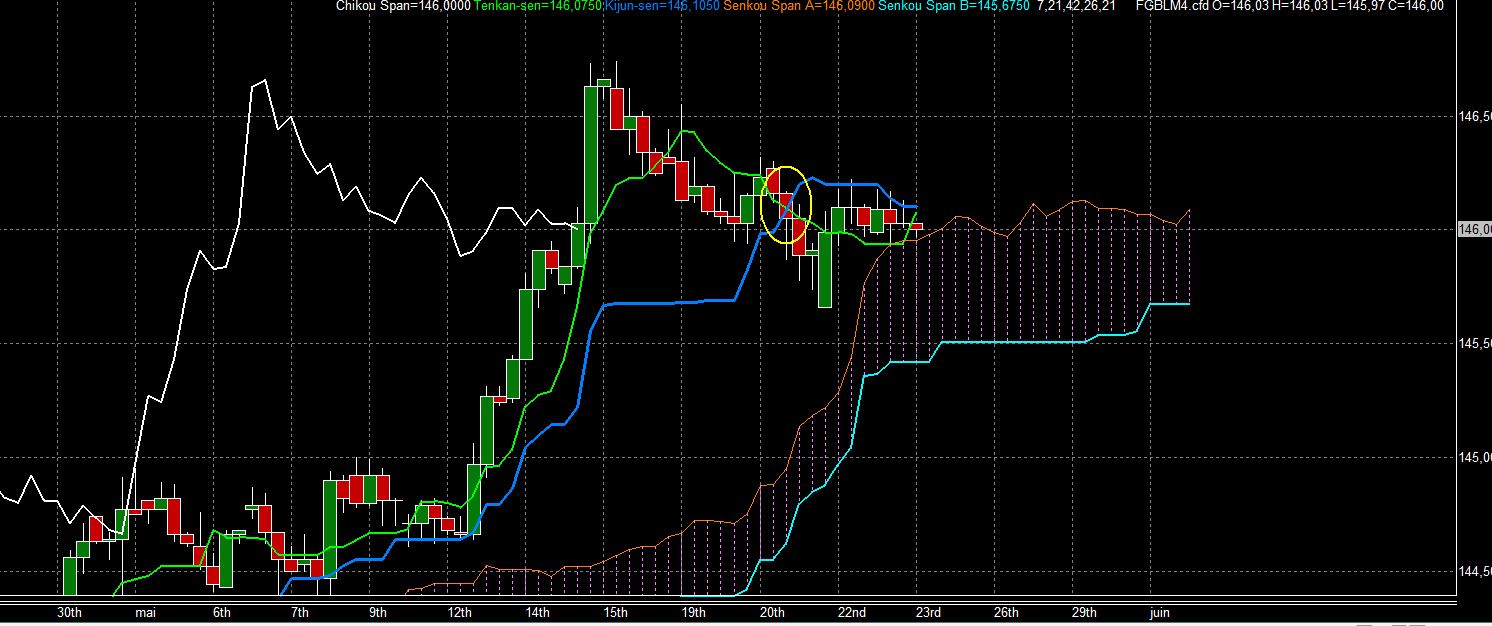Image resolution: width=1492 pixels, height=626 pixels.
Task: Click the mai month label
Action: coord(145,612)
